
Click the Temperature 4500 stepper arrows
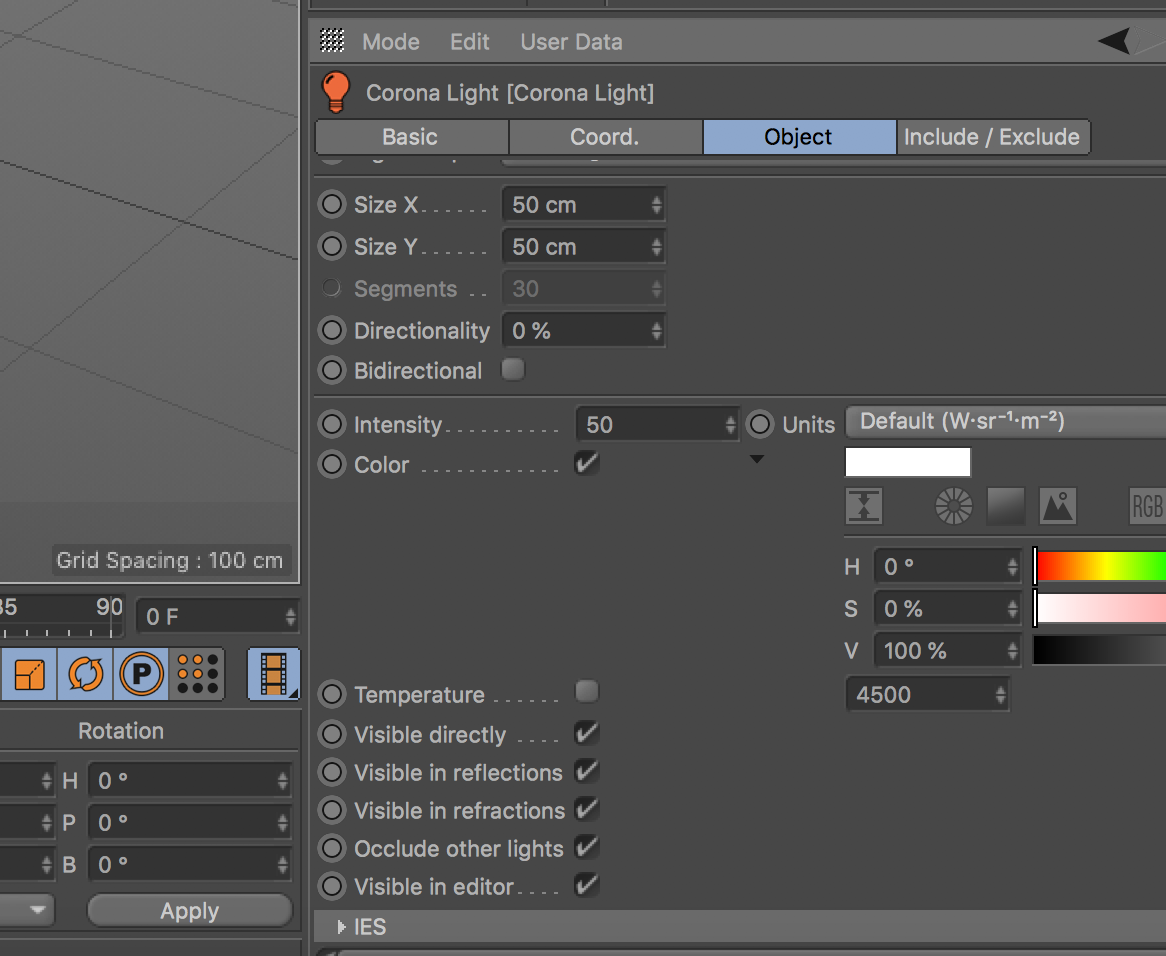tap(1000, 695)
